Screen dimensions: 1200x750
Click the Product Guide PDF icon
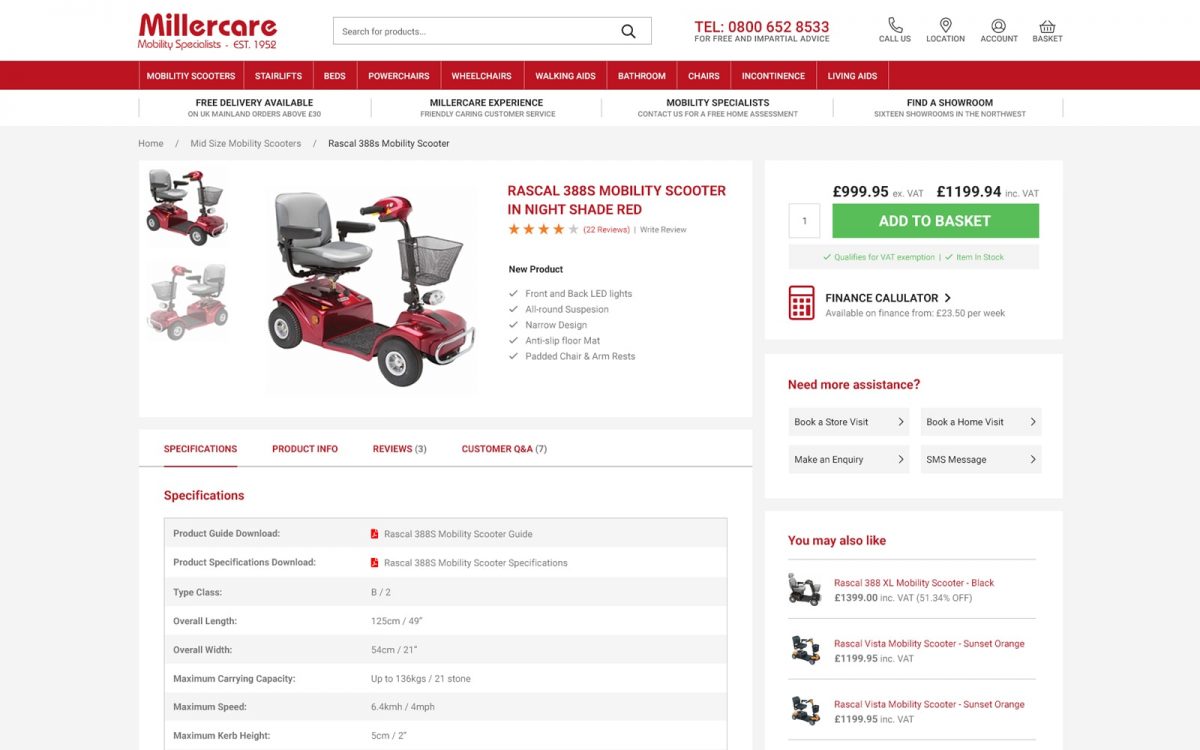[x=375, y=534]
